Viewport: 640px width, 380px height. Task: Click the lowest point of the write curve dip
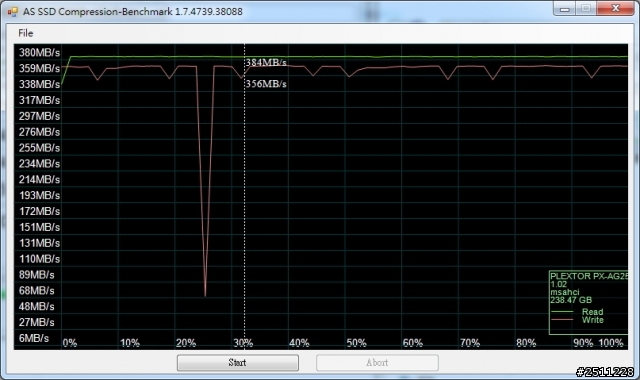pos(205,295)
